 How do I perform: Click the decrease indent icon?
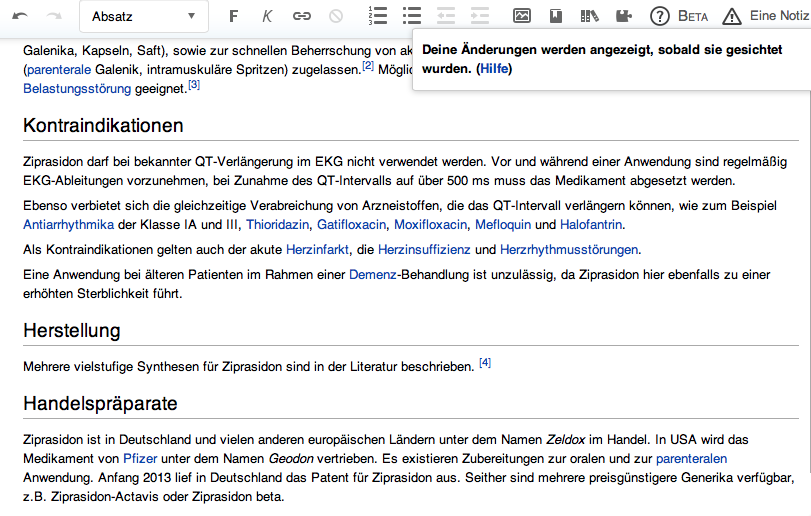click(446, 17)
